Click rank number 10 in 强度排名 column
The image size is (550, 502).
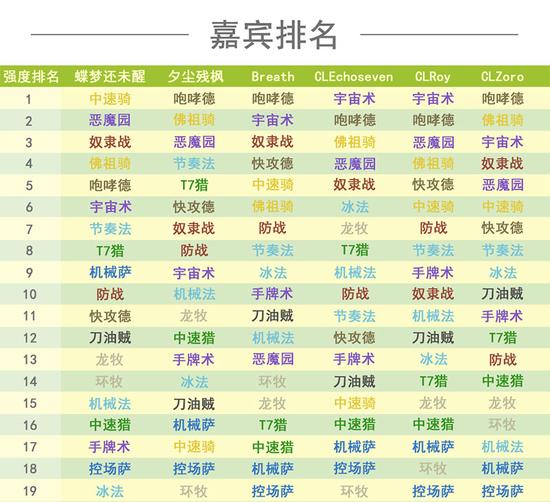click(30, 294)
